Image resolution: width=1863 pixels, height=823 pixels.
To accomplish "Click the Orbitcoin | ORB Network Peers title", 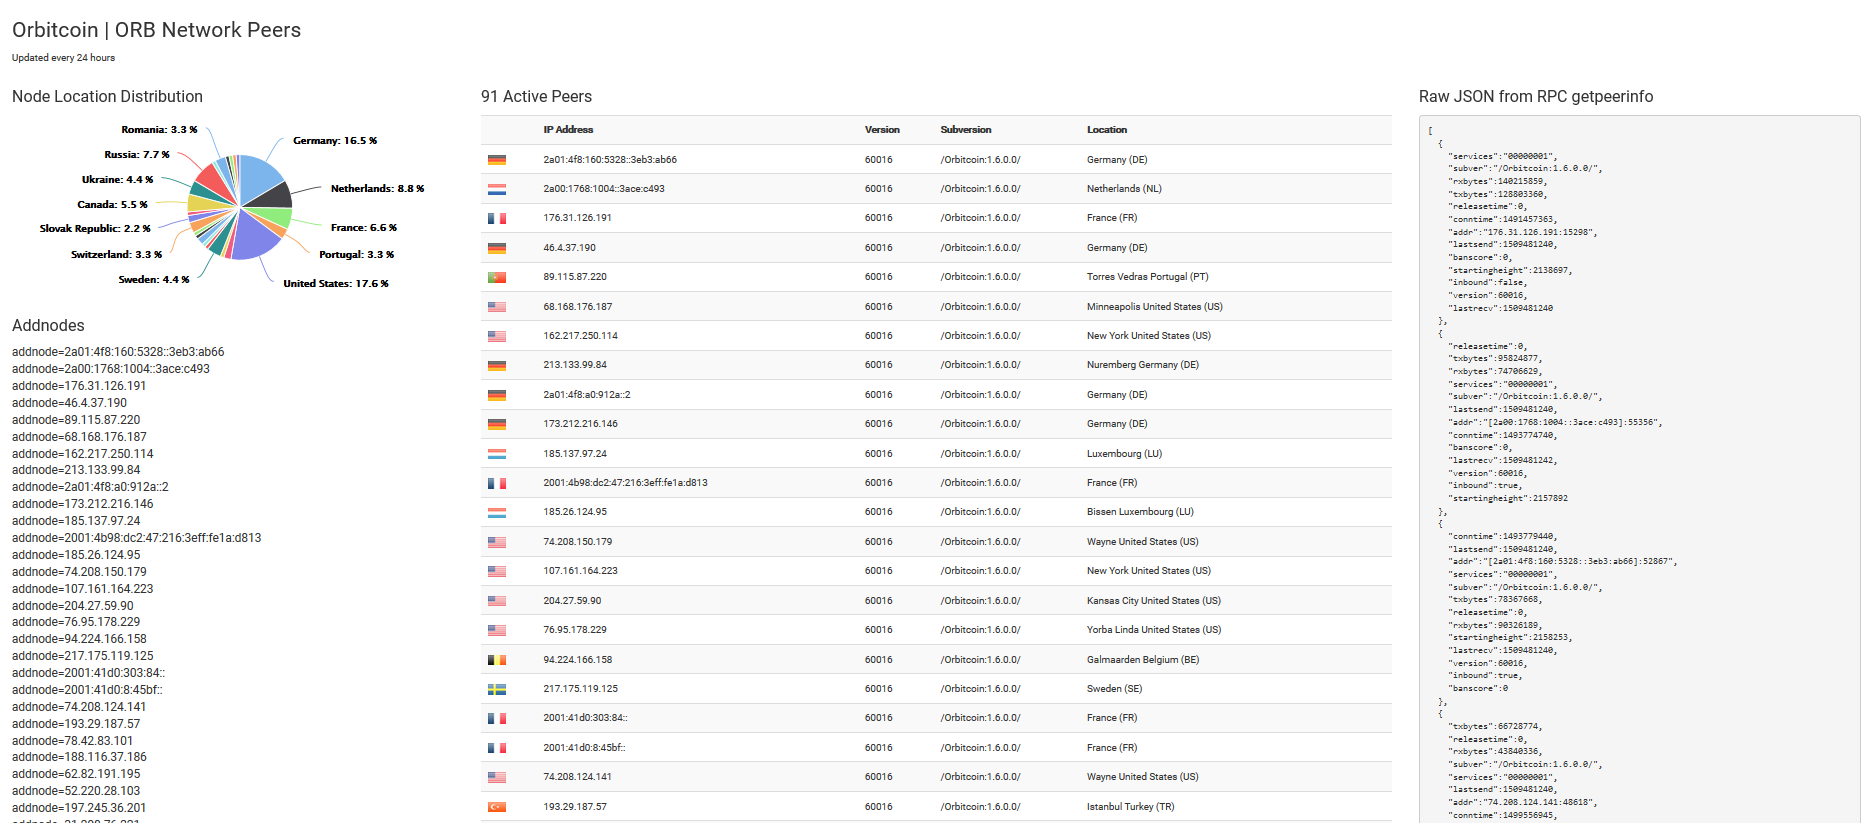I will tap(156, 30).
